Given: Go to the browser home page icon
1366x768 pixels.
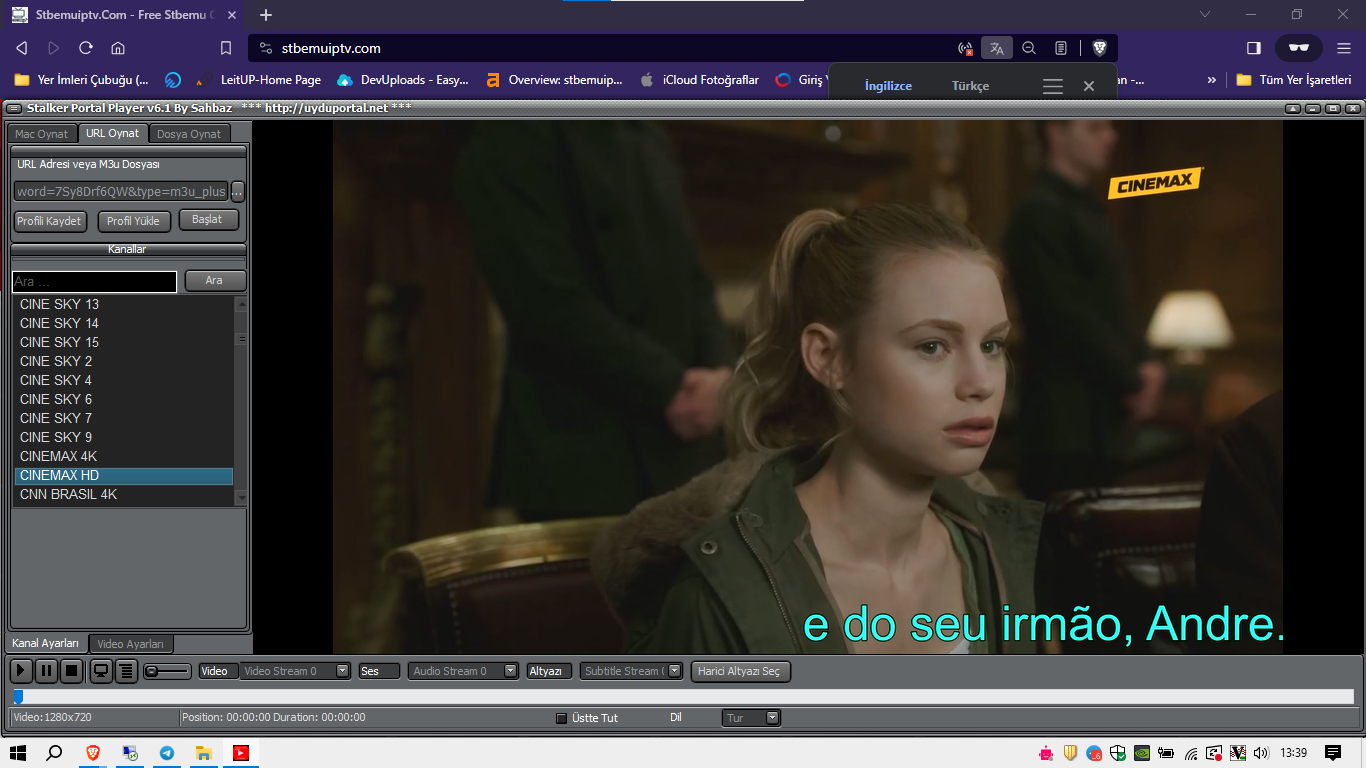Looking at the screenshot, I should click(x=118, y=48).
